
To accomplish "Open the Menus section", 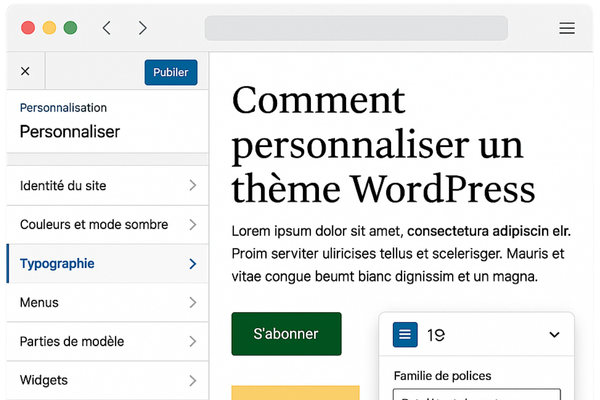I will coord(108,302).
